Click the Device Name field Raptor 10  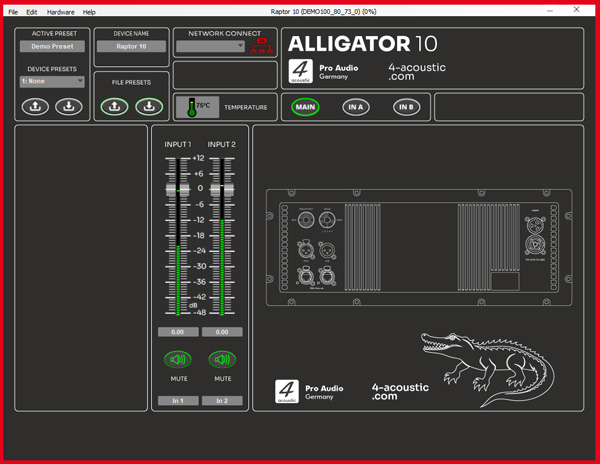pyautogui.click(x=131, y=46)
